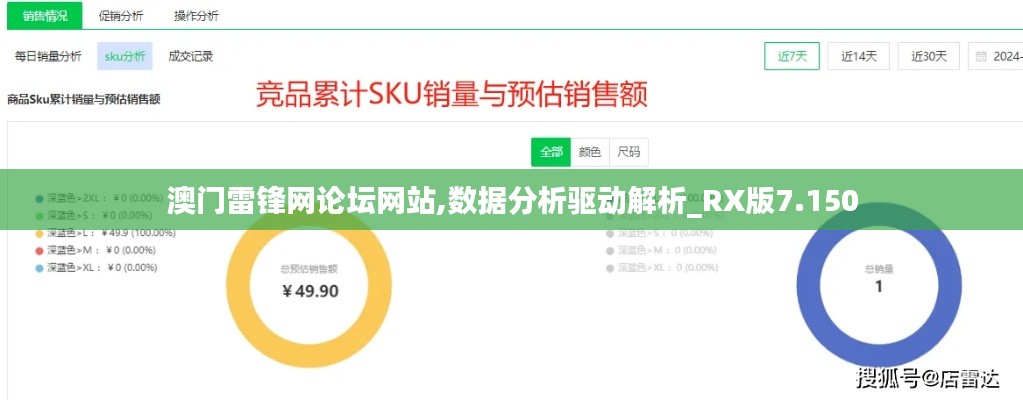
Task: Toggle gray 深蓝色>XL sales legend dot
Action: tap(610, 268)
